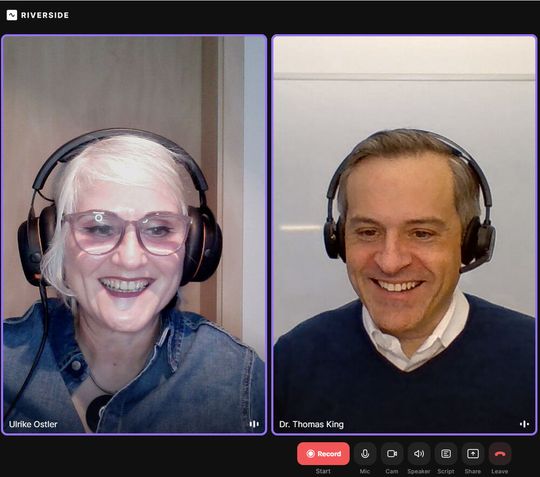Click the RIVERSIDE wordmark text
This screenshot has width=540, height=477.
tap(45, 15)
